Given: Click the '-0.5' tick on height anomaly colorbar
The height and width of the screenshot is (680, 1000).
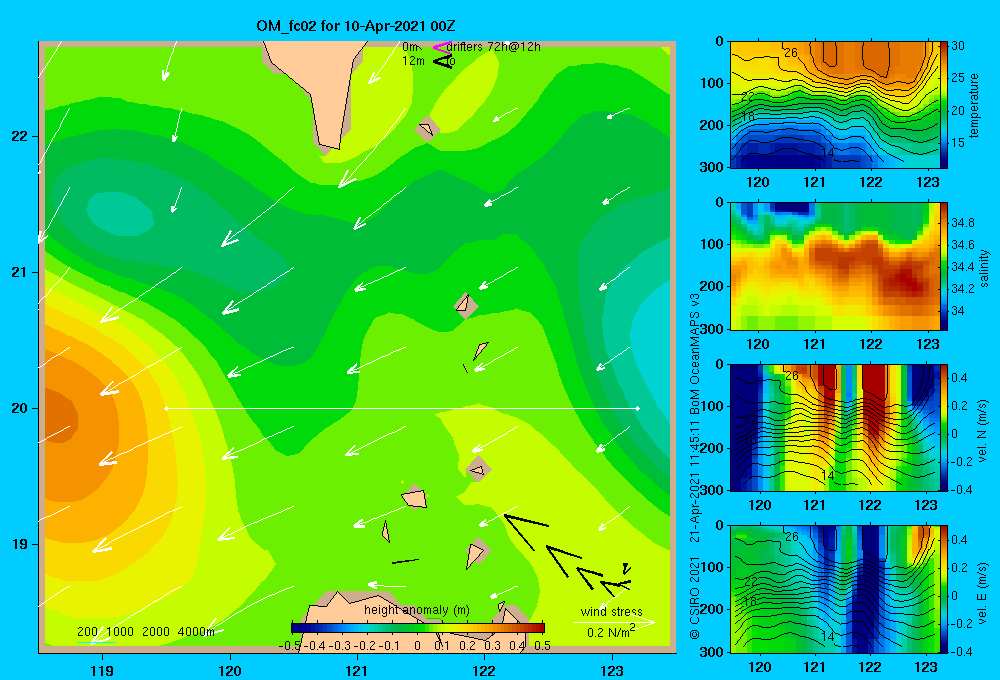Looking at the screenshot, I should pyautogui.click(x=290, y=646).
